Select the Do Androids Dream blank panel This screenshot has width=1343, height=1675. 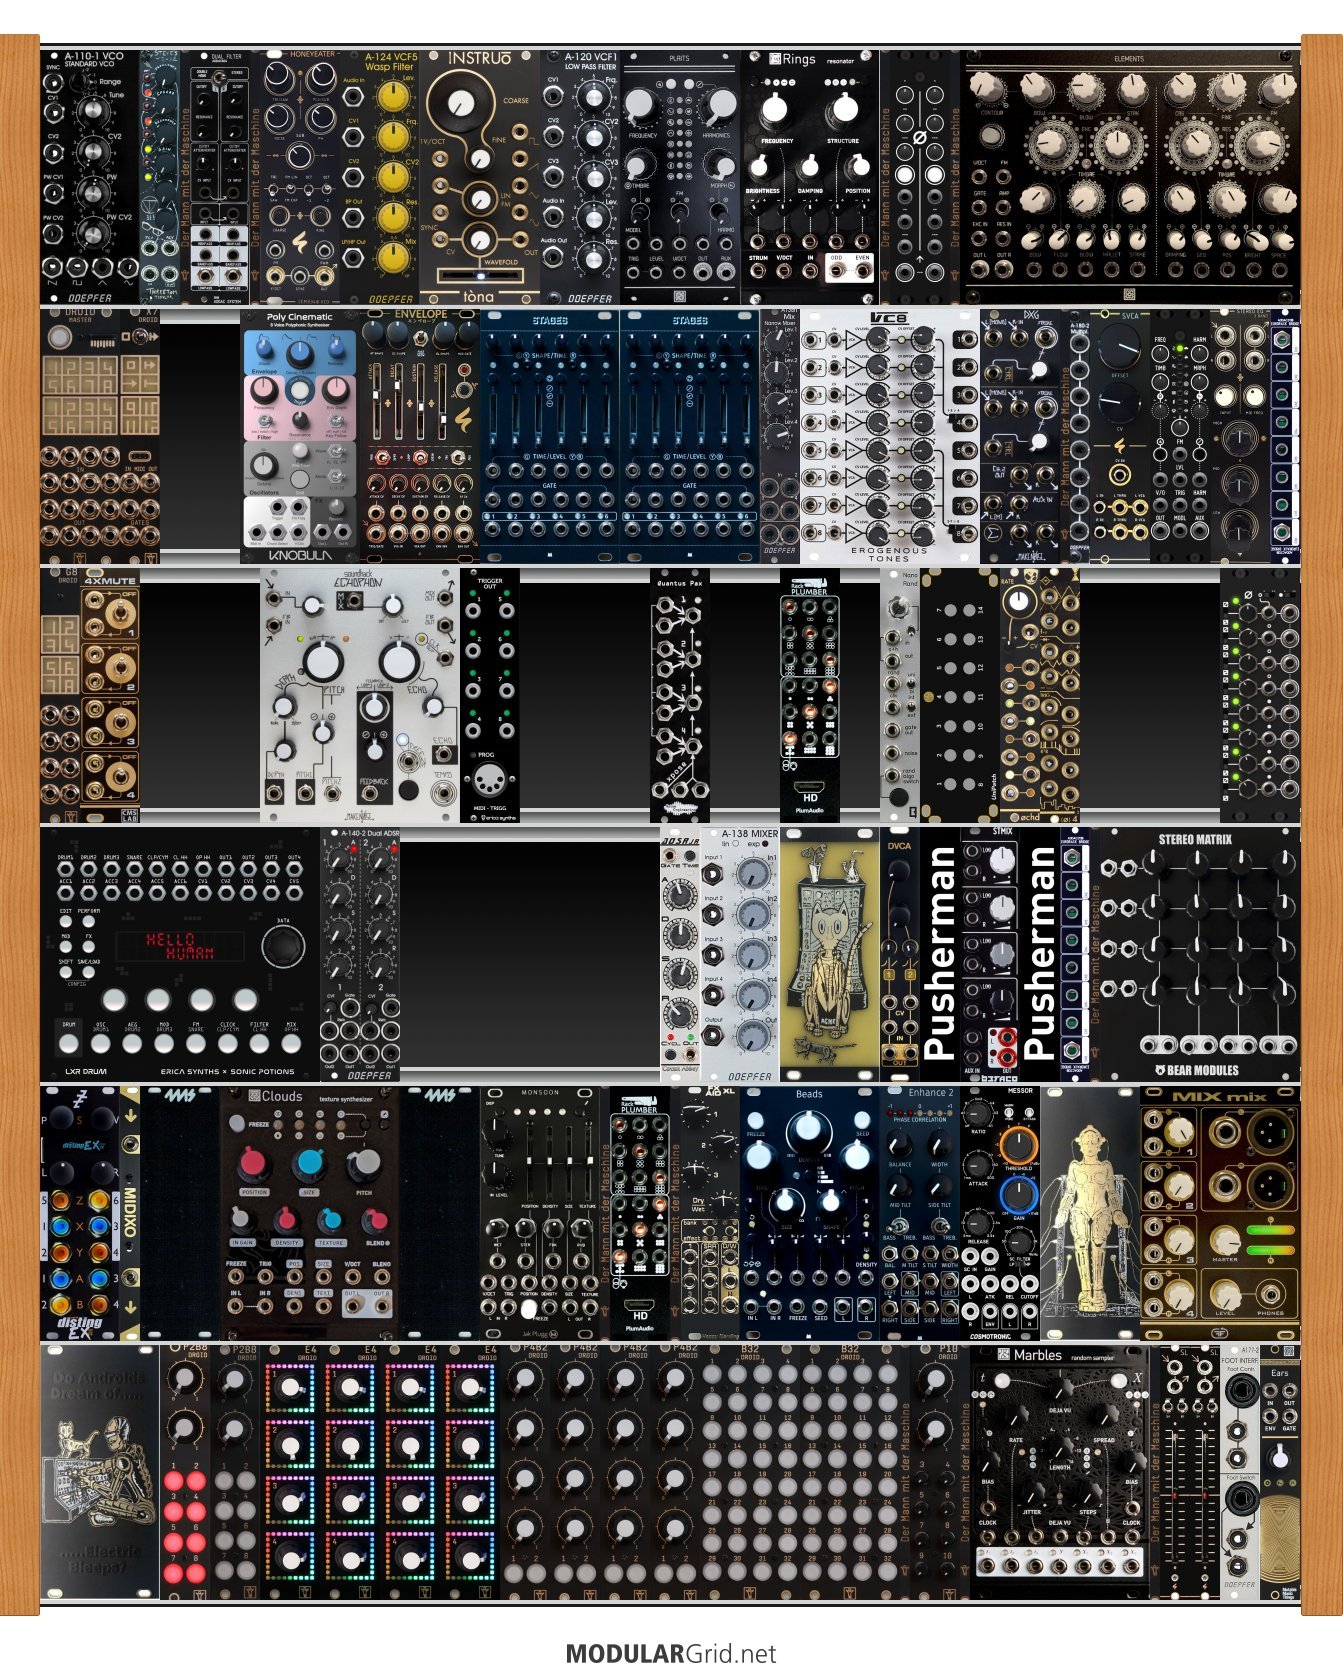tap(100, 1472)
